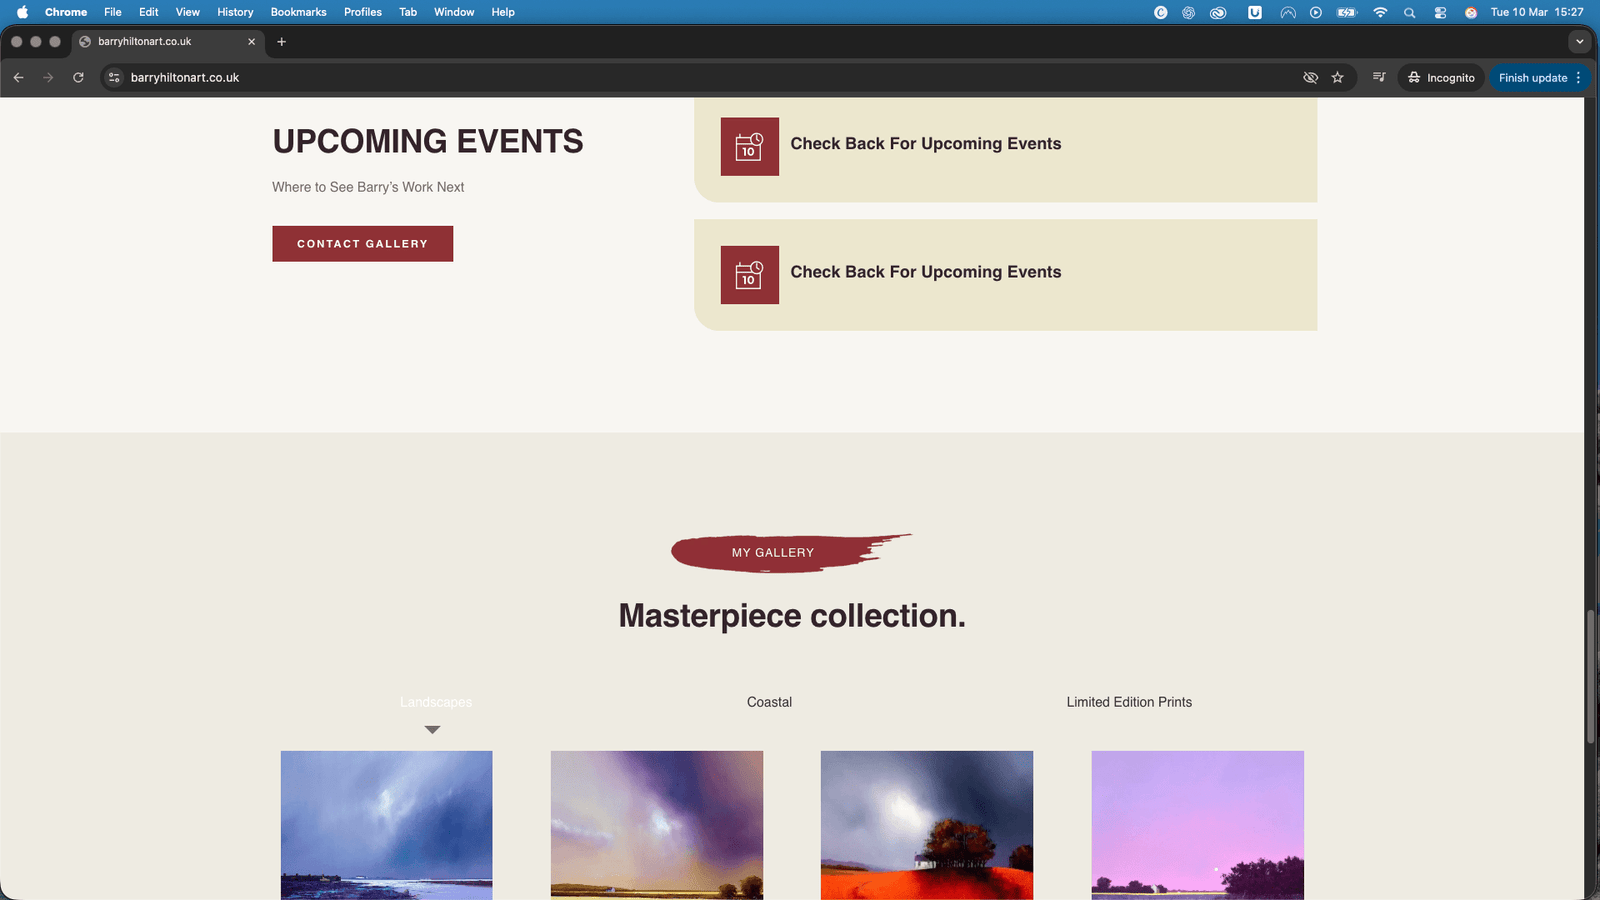Switch to the Coastal gallery tab
This screenshot has height=900, width=1600.
[769, 702]
